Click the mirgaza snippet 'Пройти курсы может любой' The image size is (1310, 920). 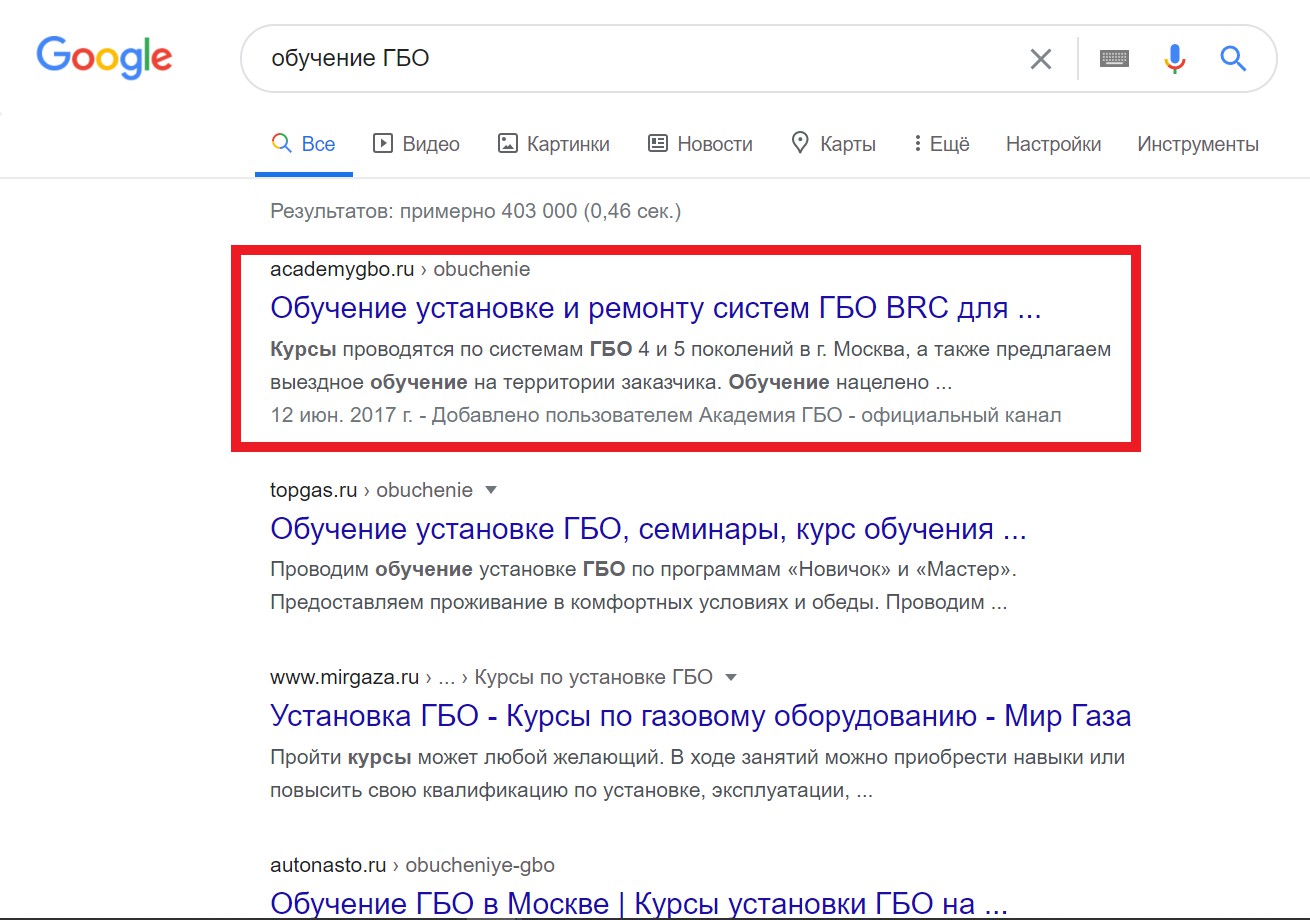coord(698,774)
